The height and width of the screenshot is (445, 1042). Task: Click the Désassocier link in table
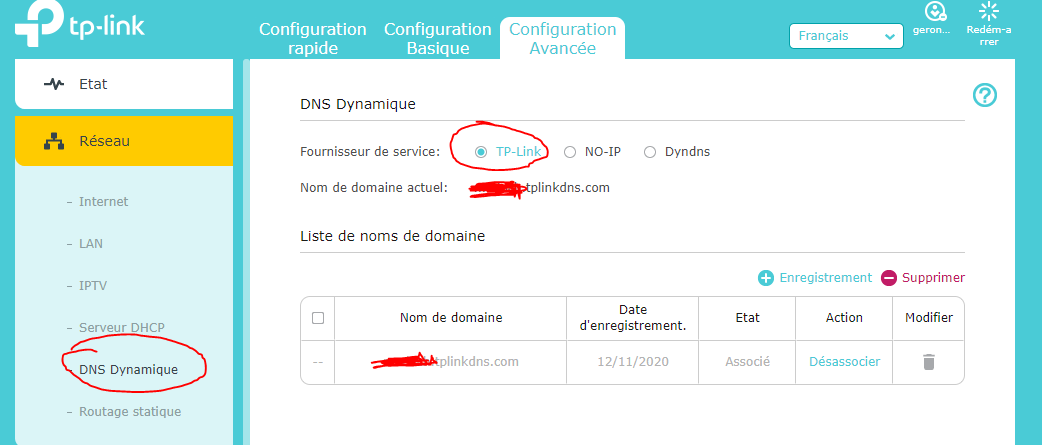point(845,362)
